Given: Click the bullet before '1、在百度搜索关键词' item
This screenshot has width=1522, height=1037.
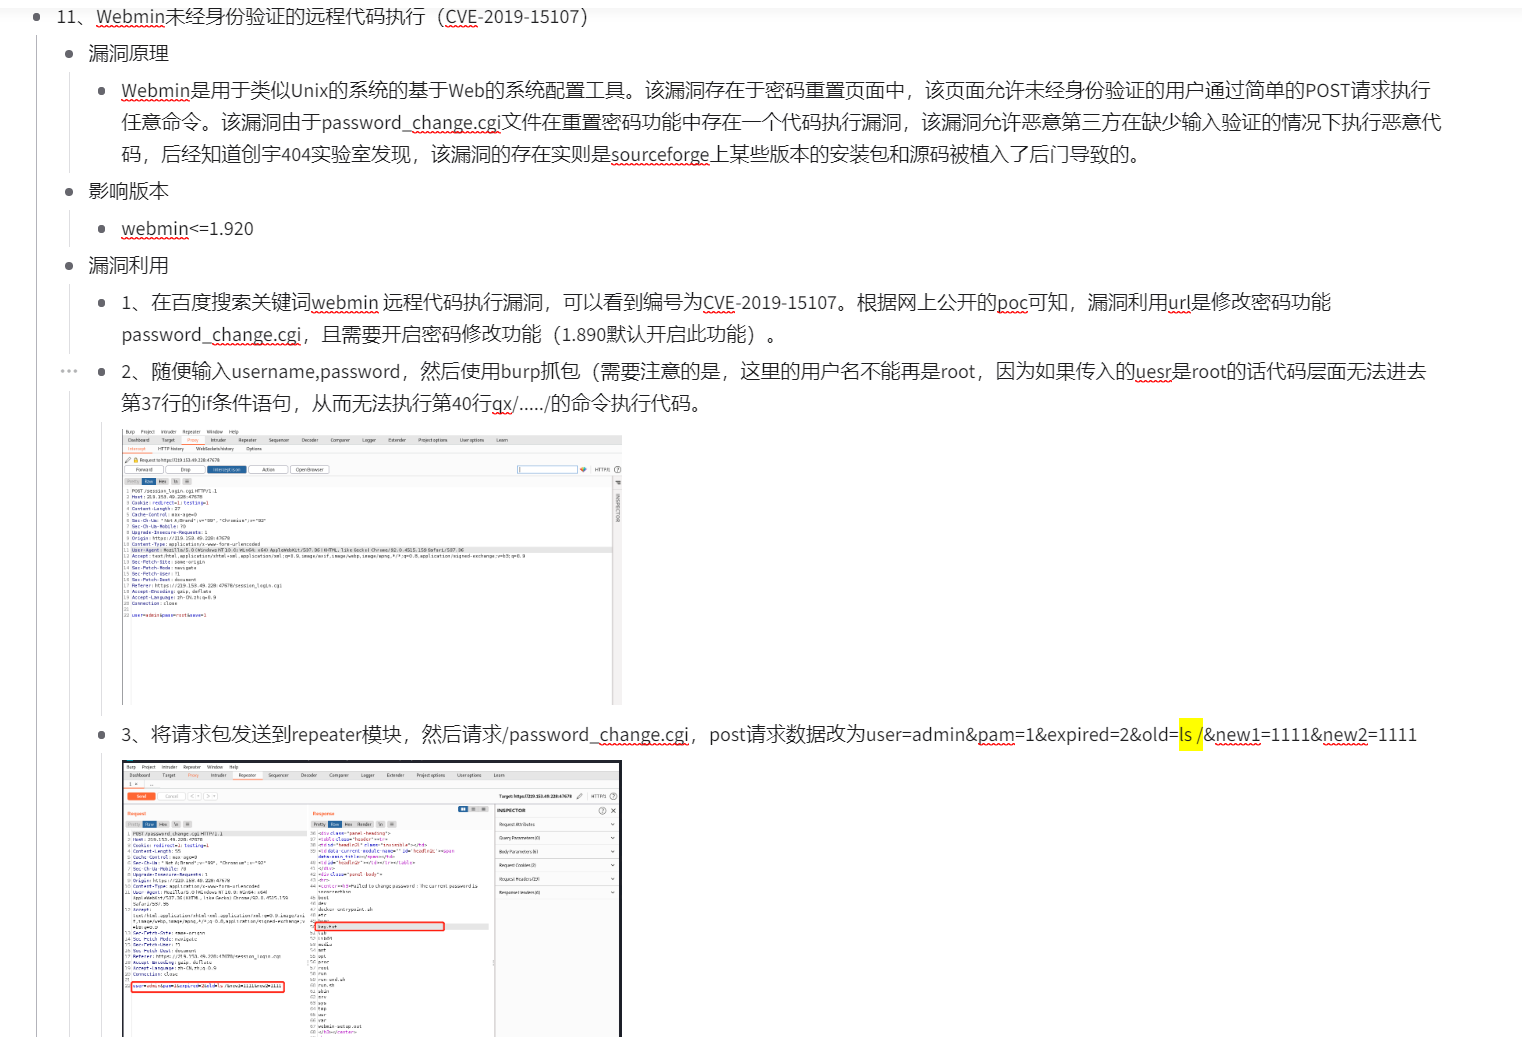Looking at the screenshot, I should coord(102,303).
